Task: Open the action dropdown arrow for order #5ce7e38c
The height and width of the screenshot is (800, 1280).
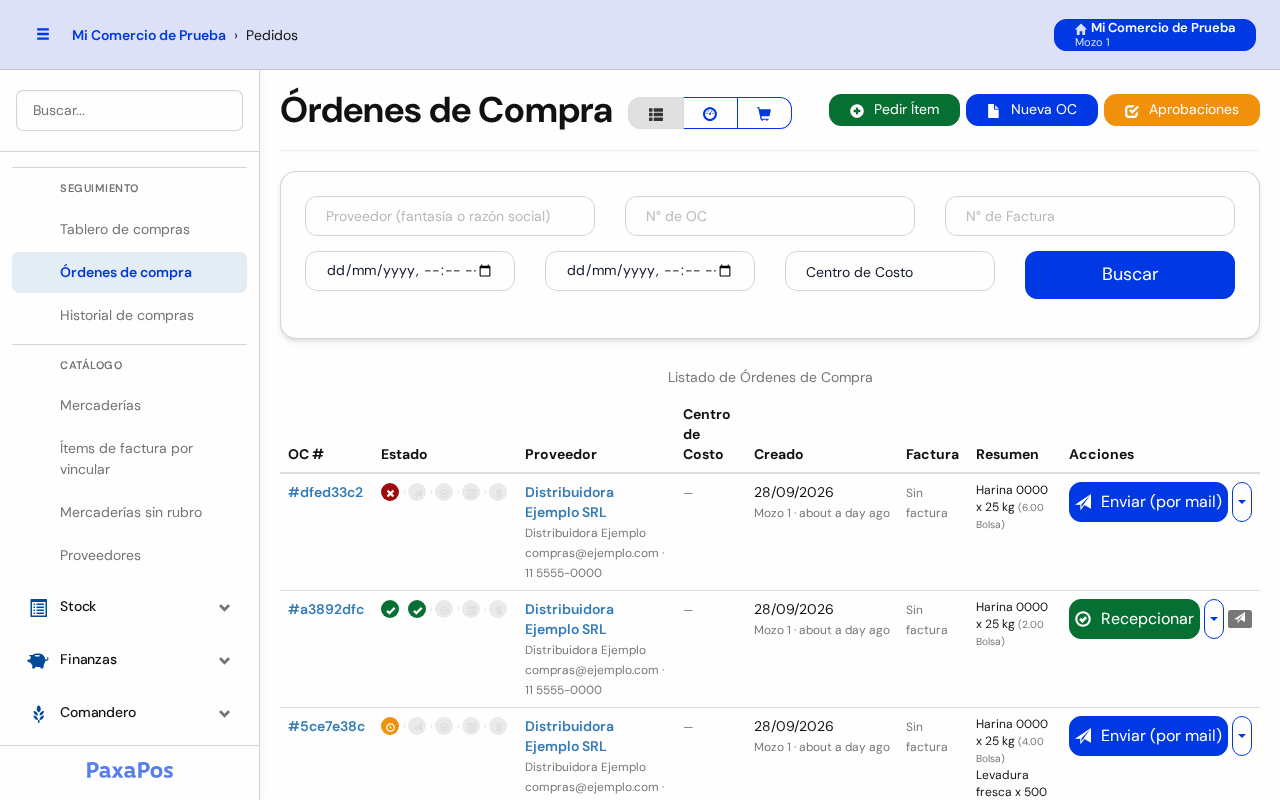Action: (1242, 736)
